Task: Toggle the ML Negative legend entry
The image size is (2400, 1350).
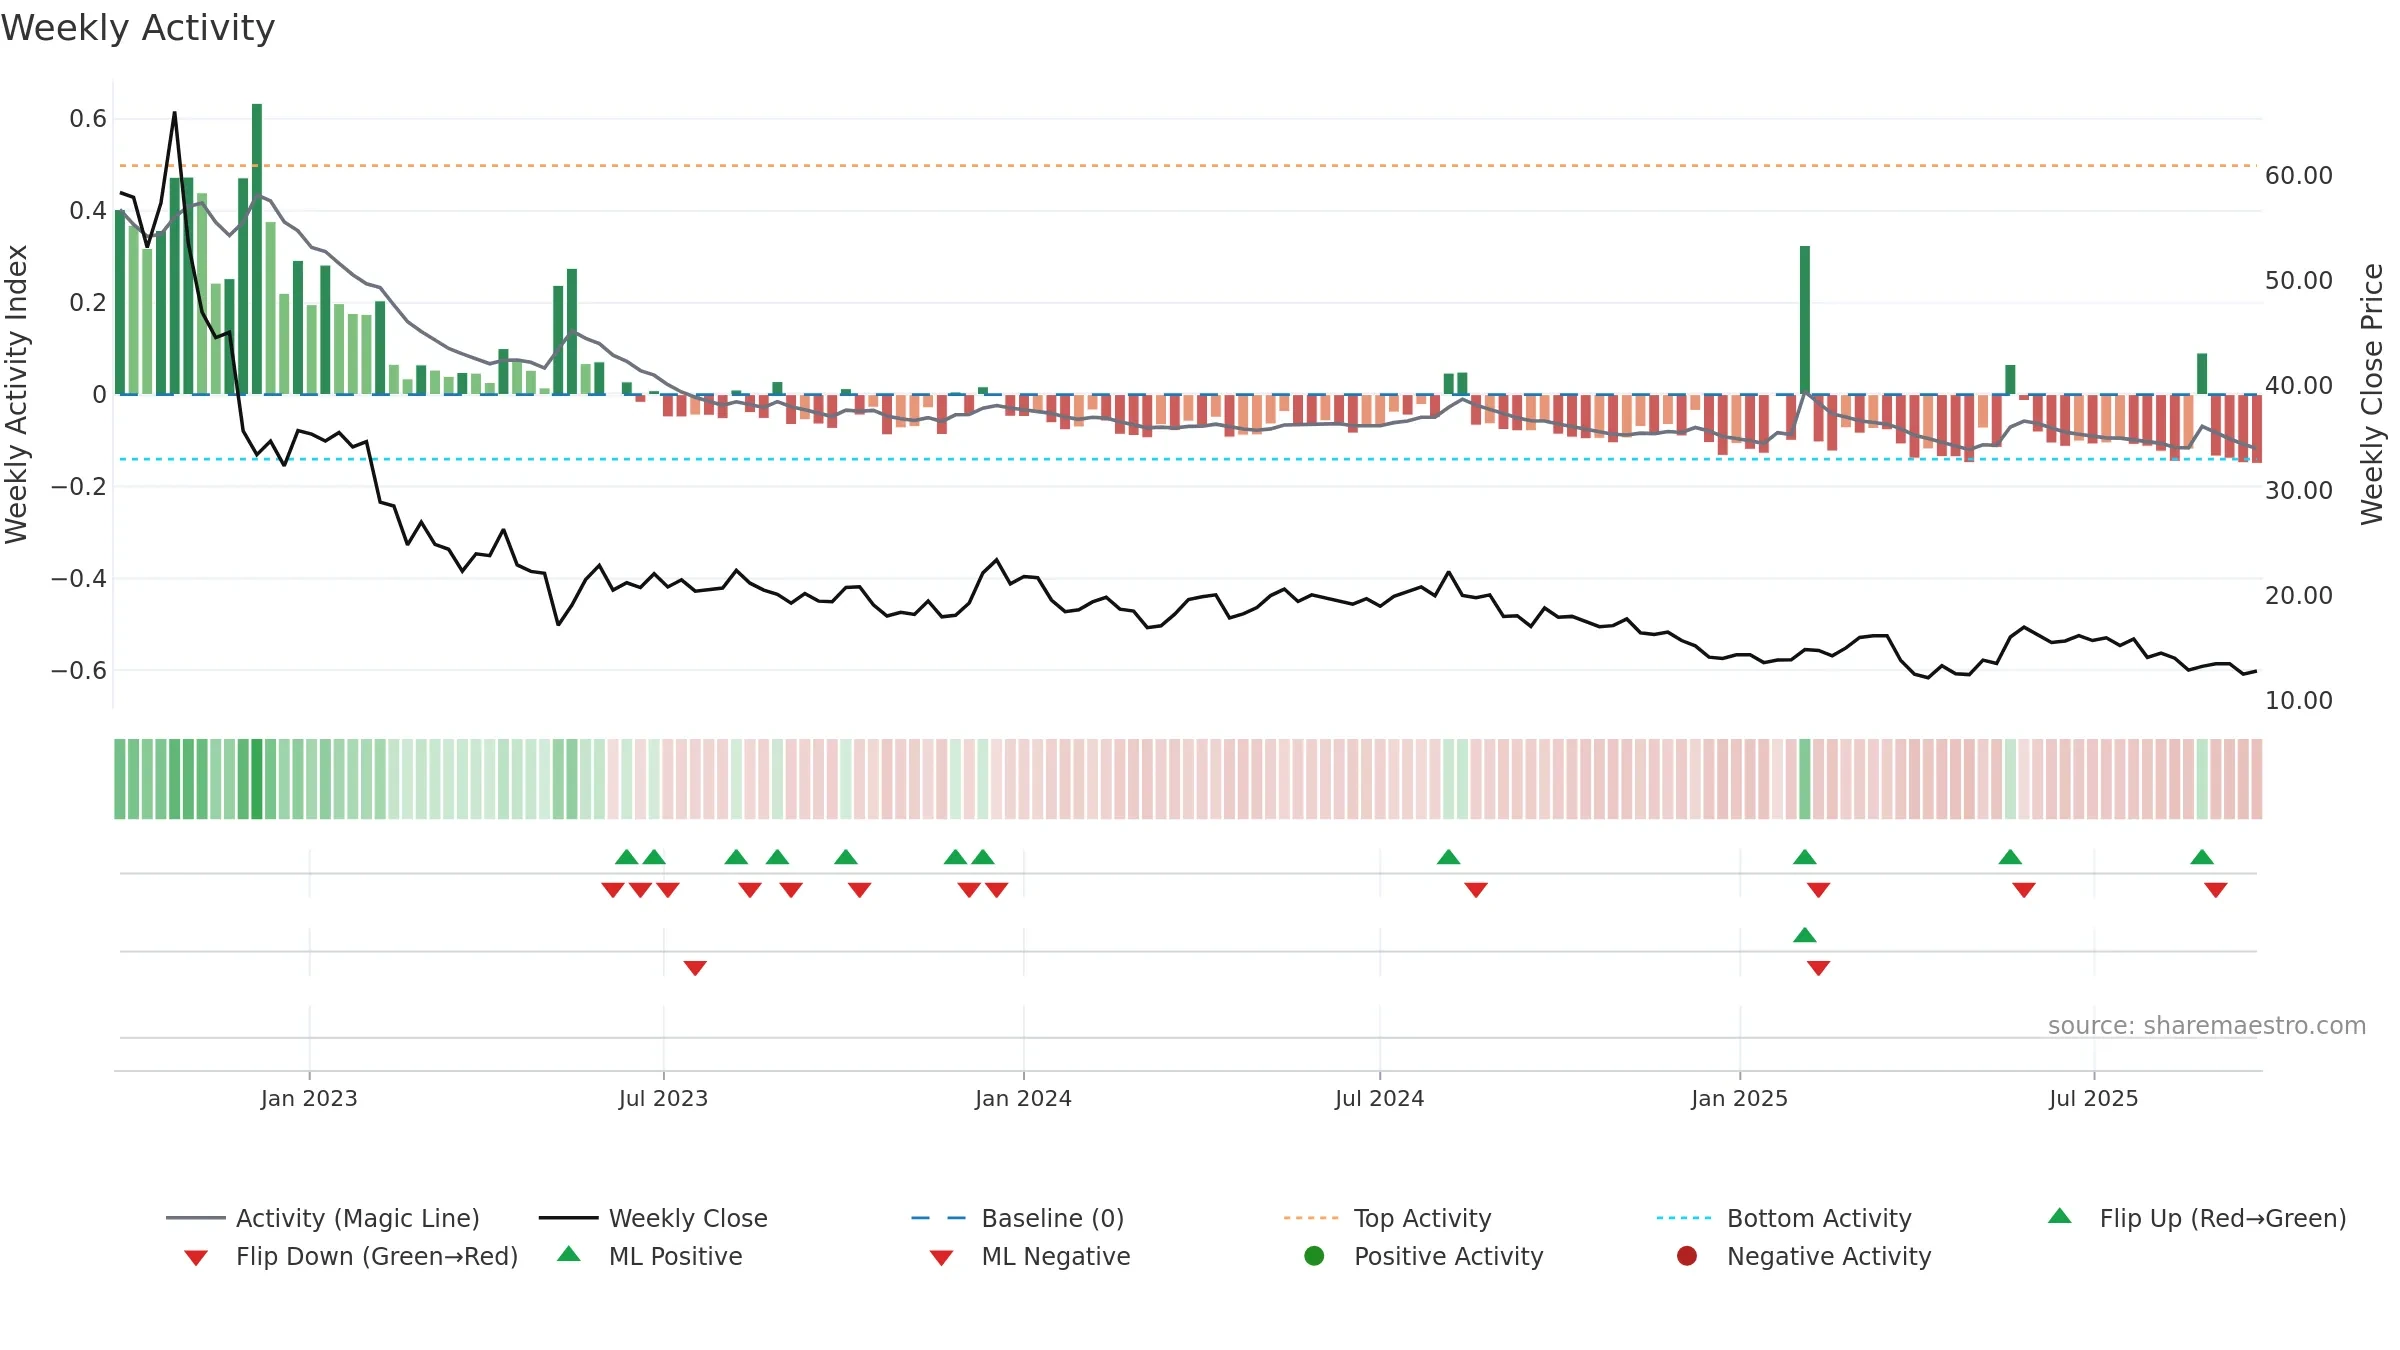Action: point(1030,1256)
